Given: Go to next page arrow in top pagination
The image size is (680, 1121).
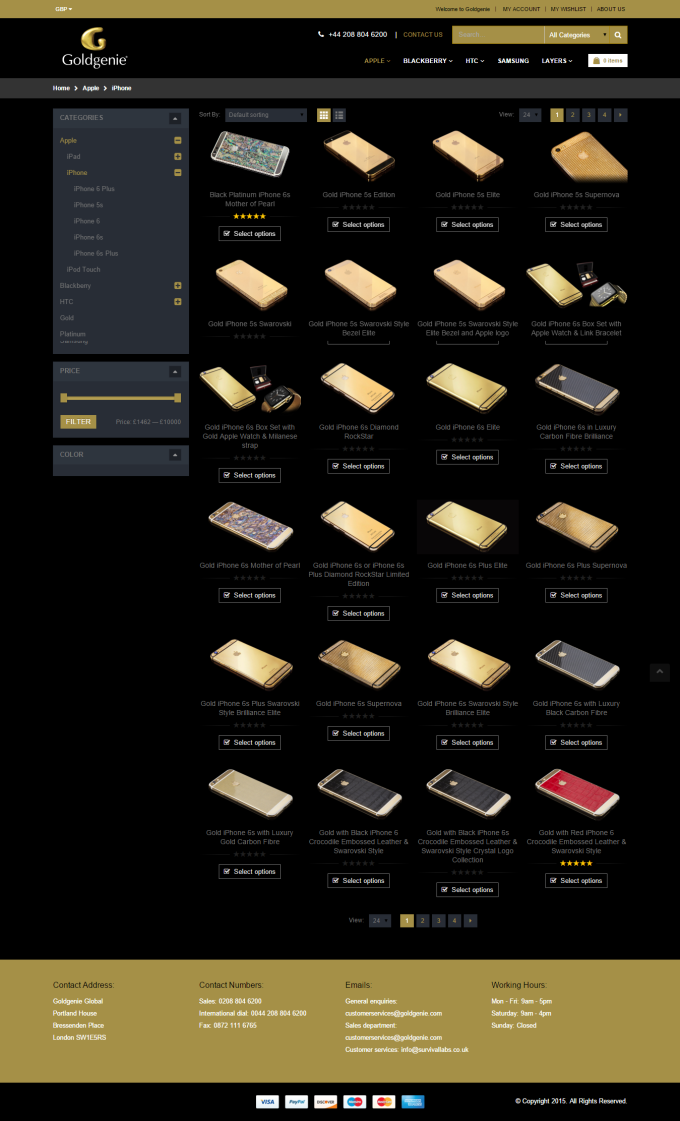Looking at the screenshot, I should (620, 115).
